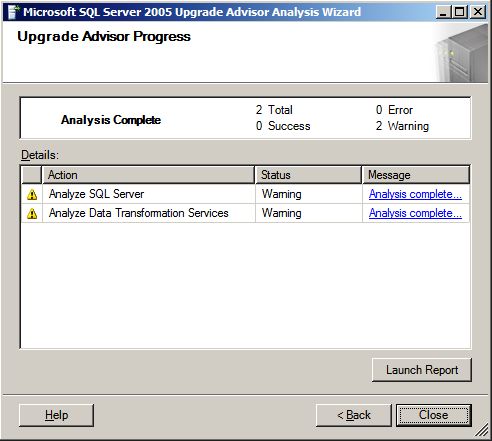The image size is (492, 441).
Task: Click the Details label
Action: 40,155
